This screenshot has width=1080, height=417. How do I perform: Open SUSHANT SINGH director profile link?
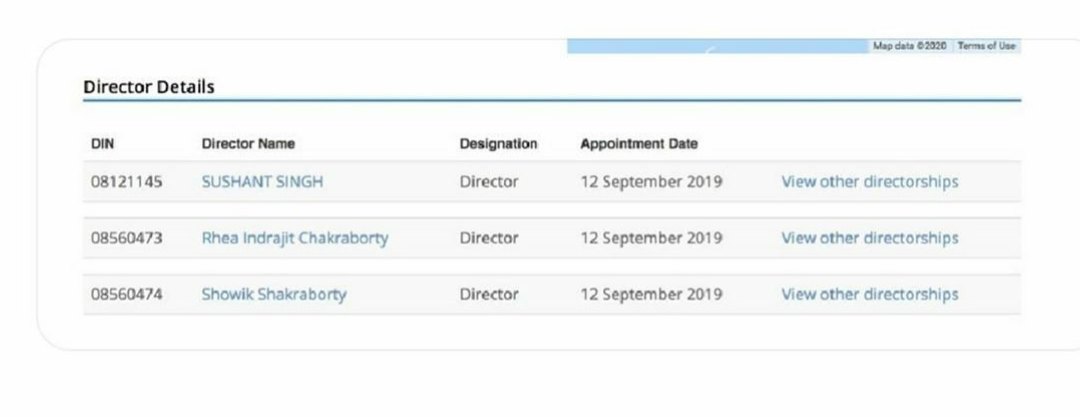[262, 182]
